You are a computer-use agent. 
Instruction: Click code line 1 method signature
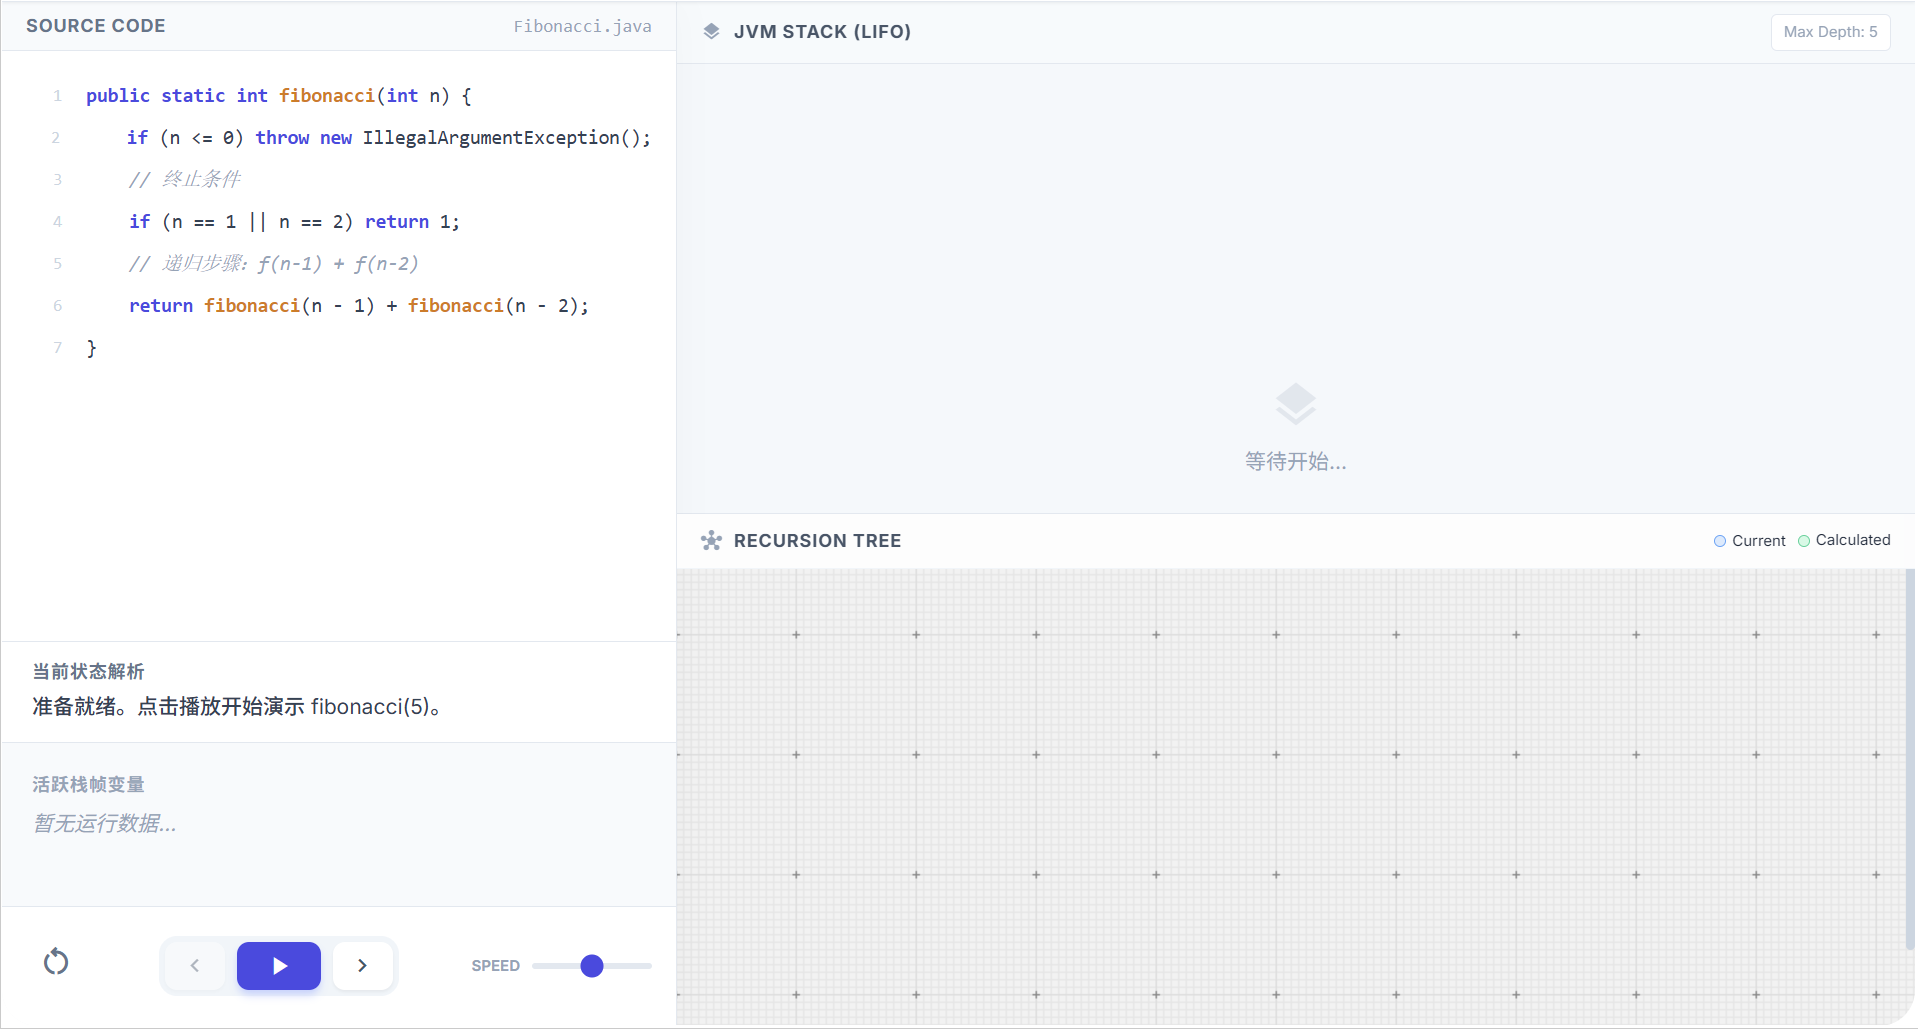pos(278,96)
